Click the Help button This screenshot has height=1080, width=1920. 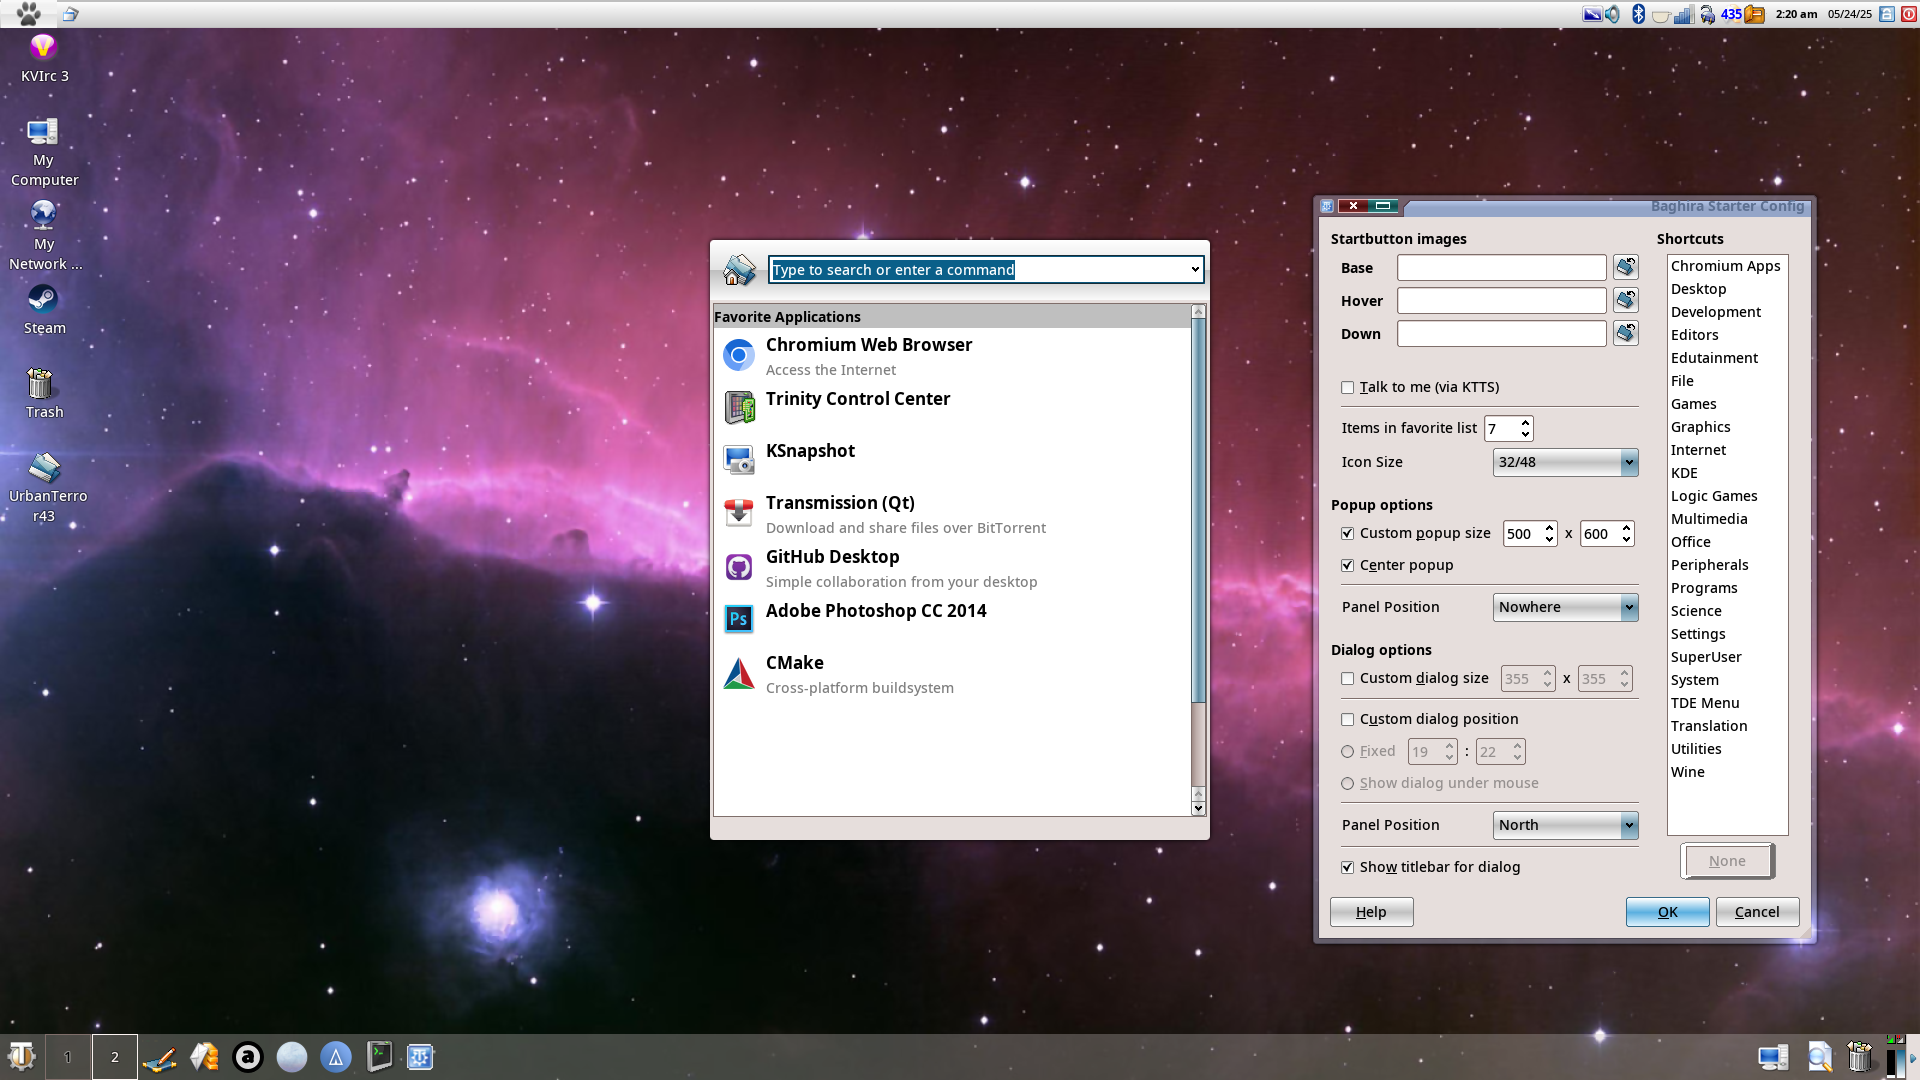[x=1370, y=912]
